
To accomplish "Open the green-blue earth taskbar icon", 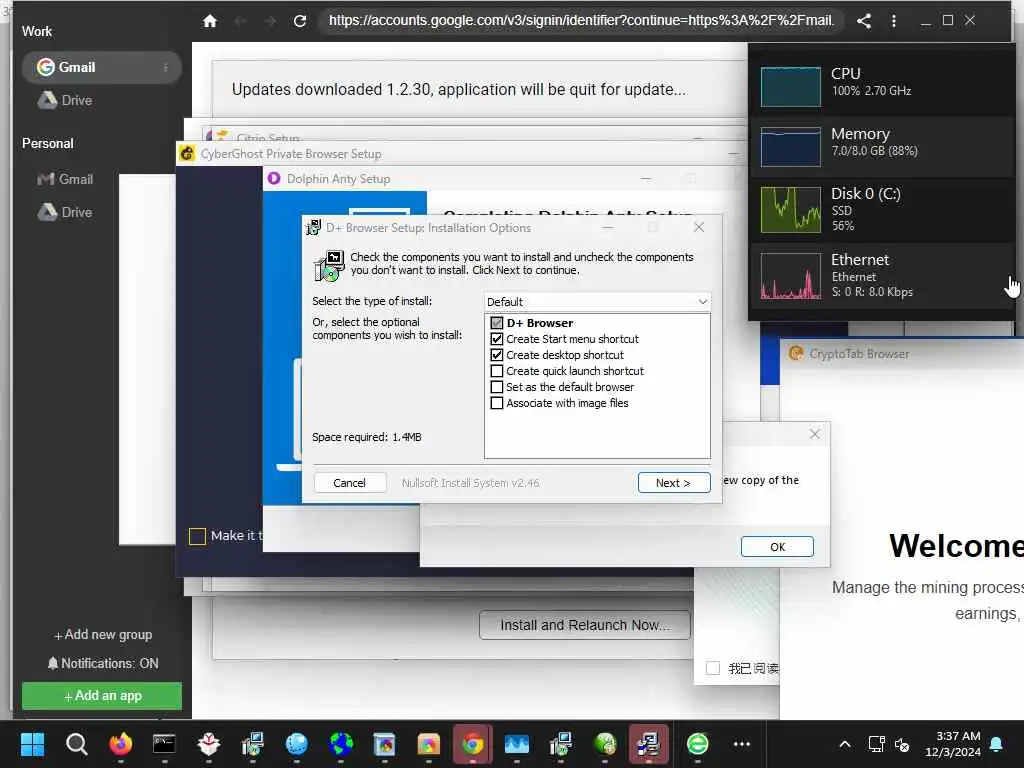I will tap(341, 744).
